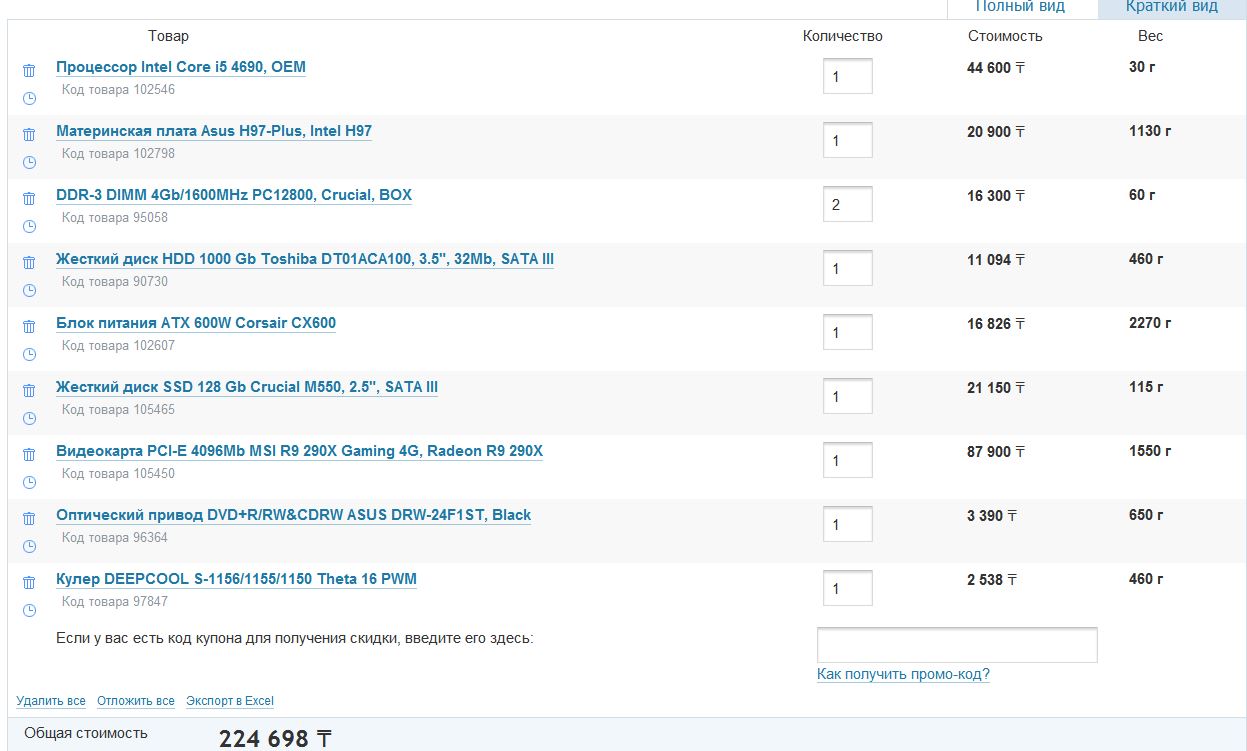Postpone the Crucial M550 SSD item
Screen dimensions: 1247x751
pos(29,418)
